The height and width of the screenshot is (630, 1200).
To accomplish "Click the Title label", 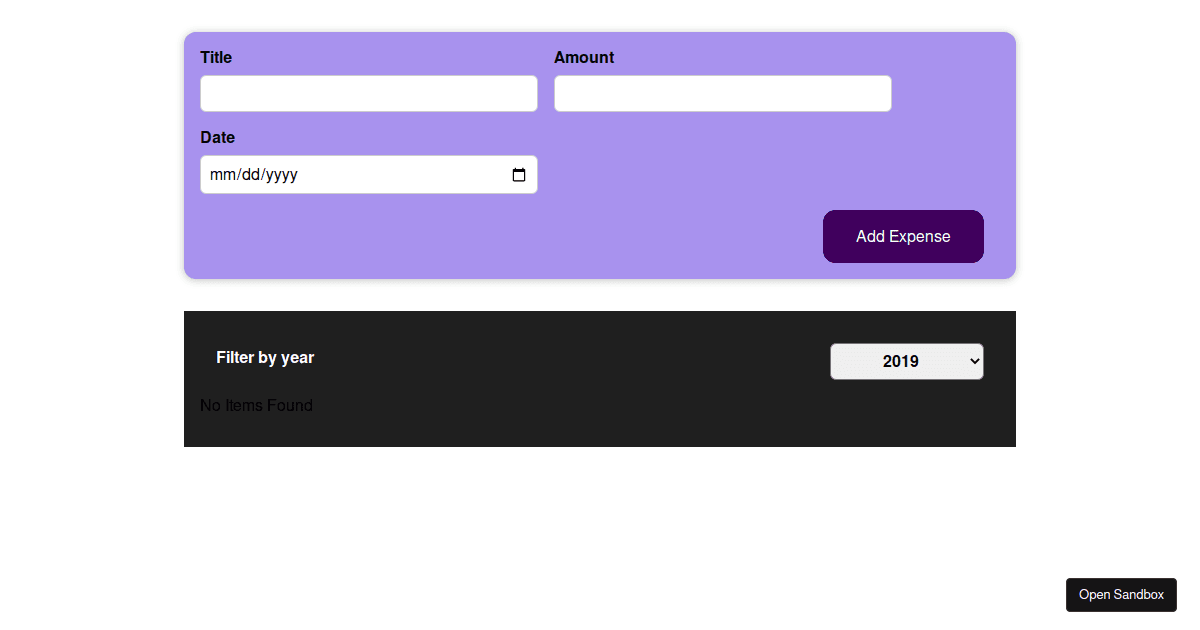I will (216, 58).
